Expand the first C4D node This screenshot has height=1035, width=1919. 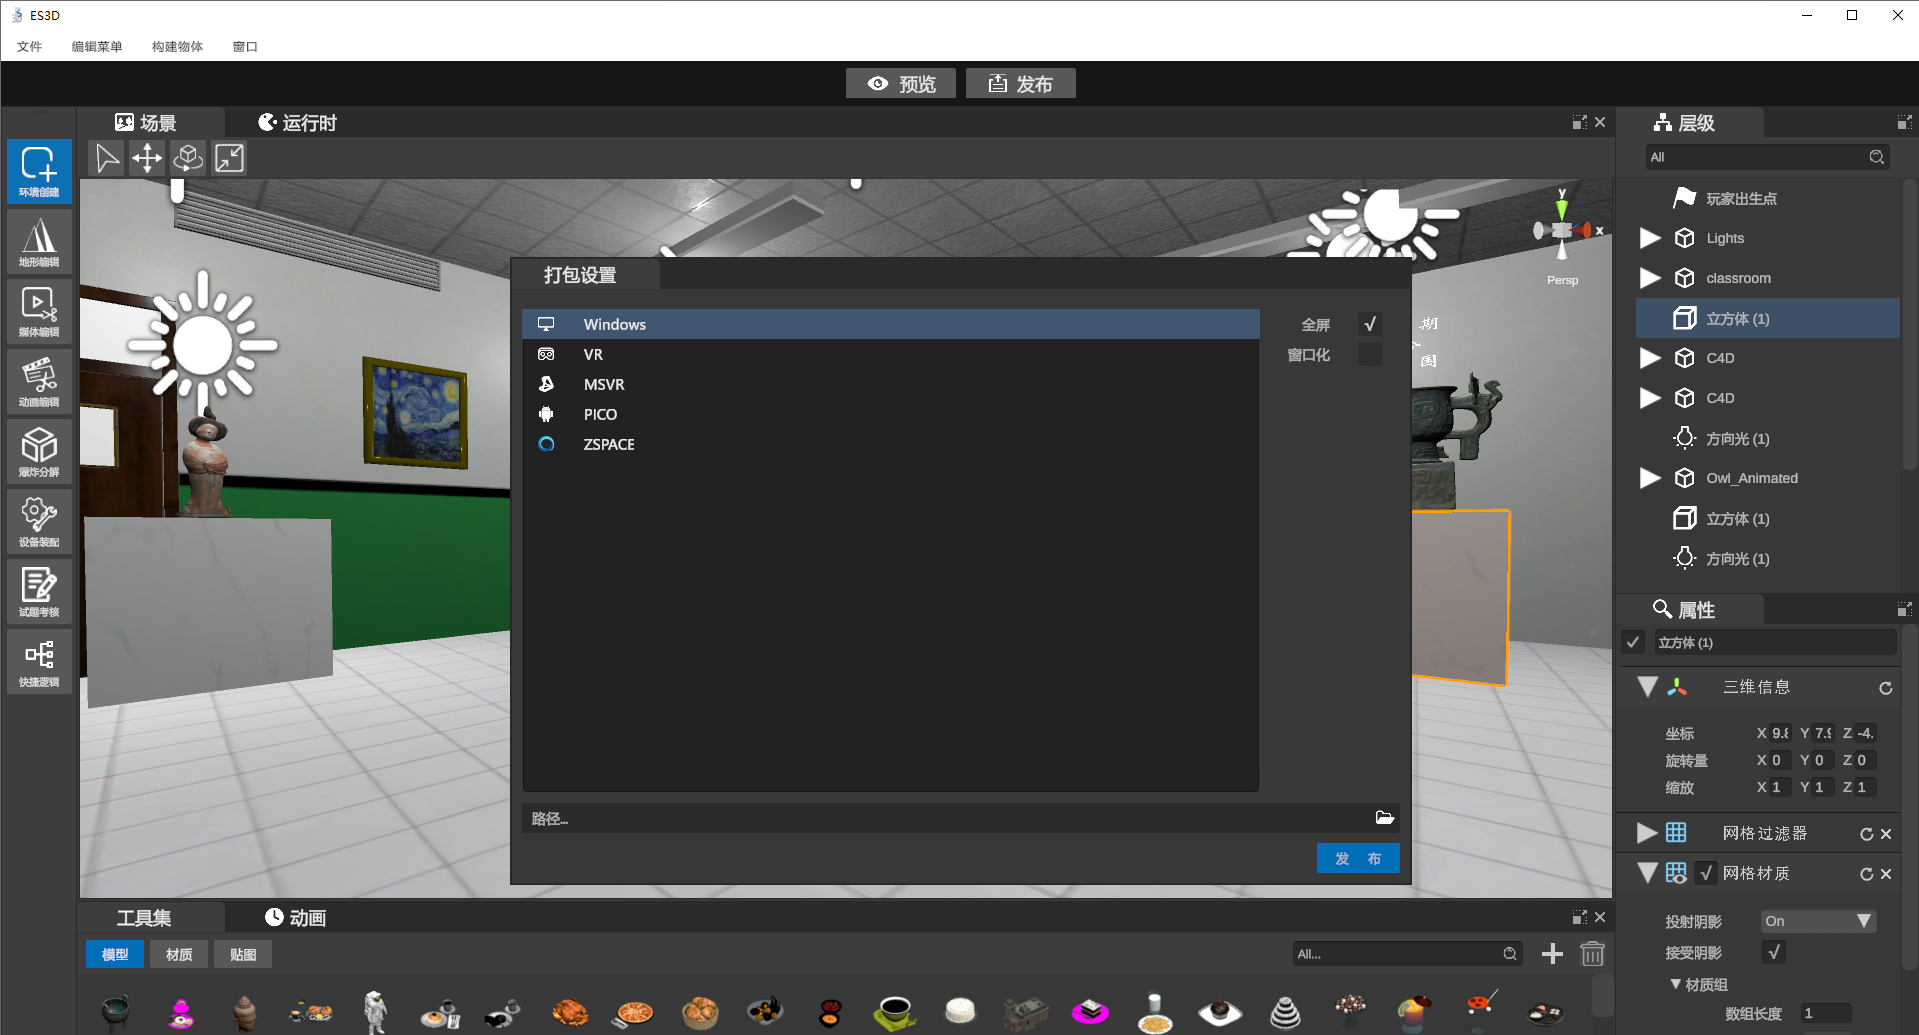tap(1650, 358)
